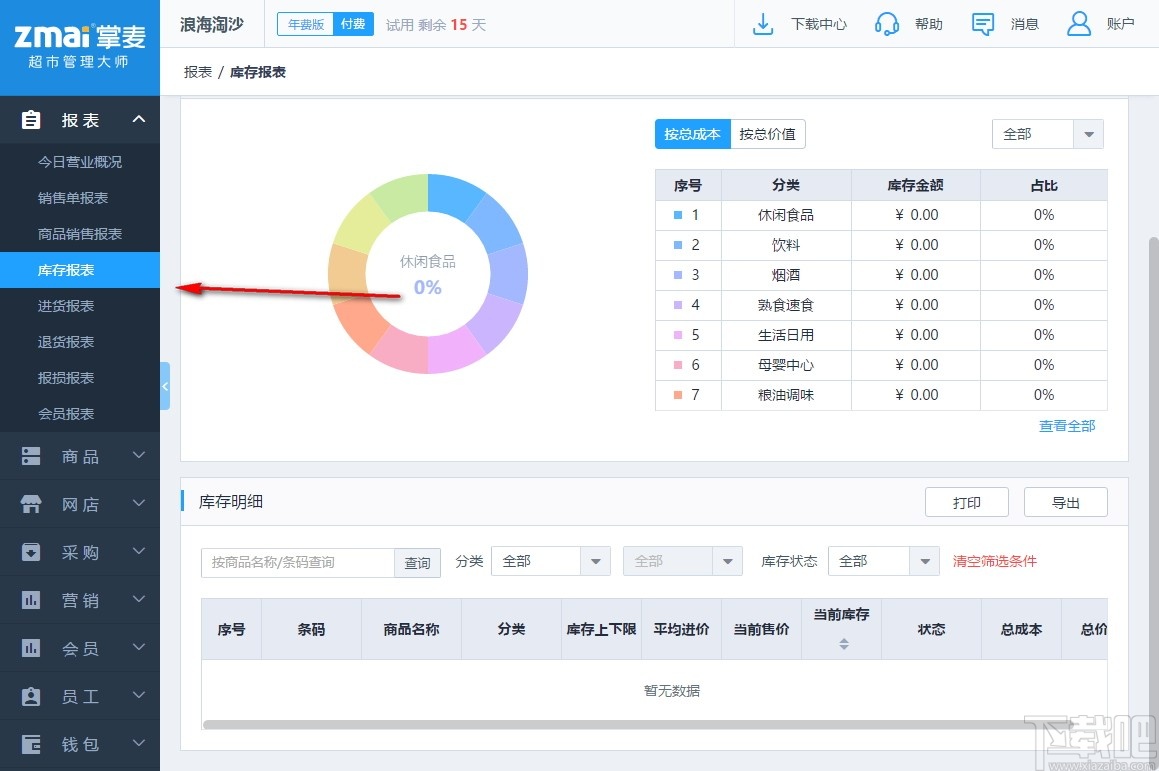Screen dimensions: 1159x771
Task: Switch chart to 按总成本
Action: [x=693, y=134]
